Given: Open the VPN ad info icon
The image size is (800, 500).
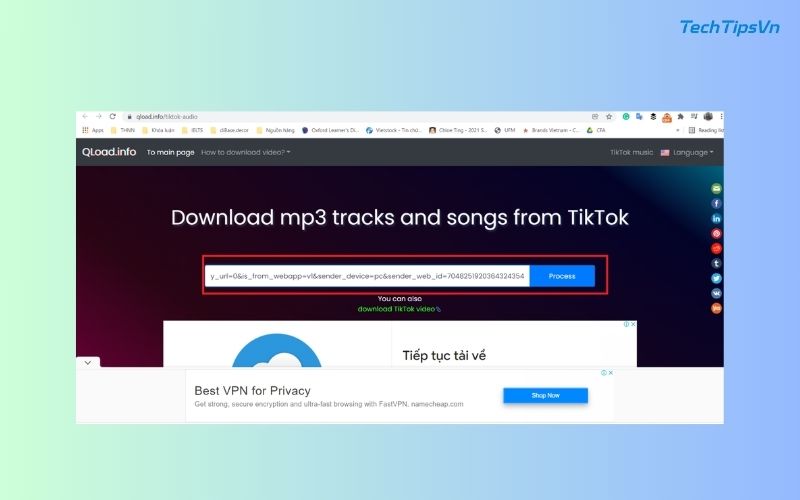Looking at the screenshot, I should pos(604,373).
